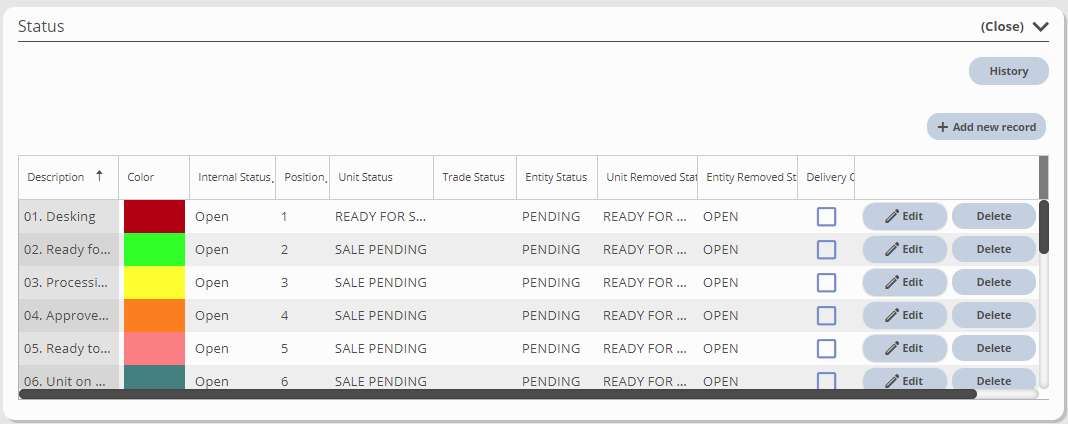This screenshot has height=424, width=1068.
Task: Click pencil Edit icon for 06. Unit on row
Action: pos(893,380)
